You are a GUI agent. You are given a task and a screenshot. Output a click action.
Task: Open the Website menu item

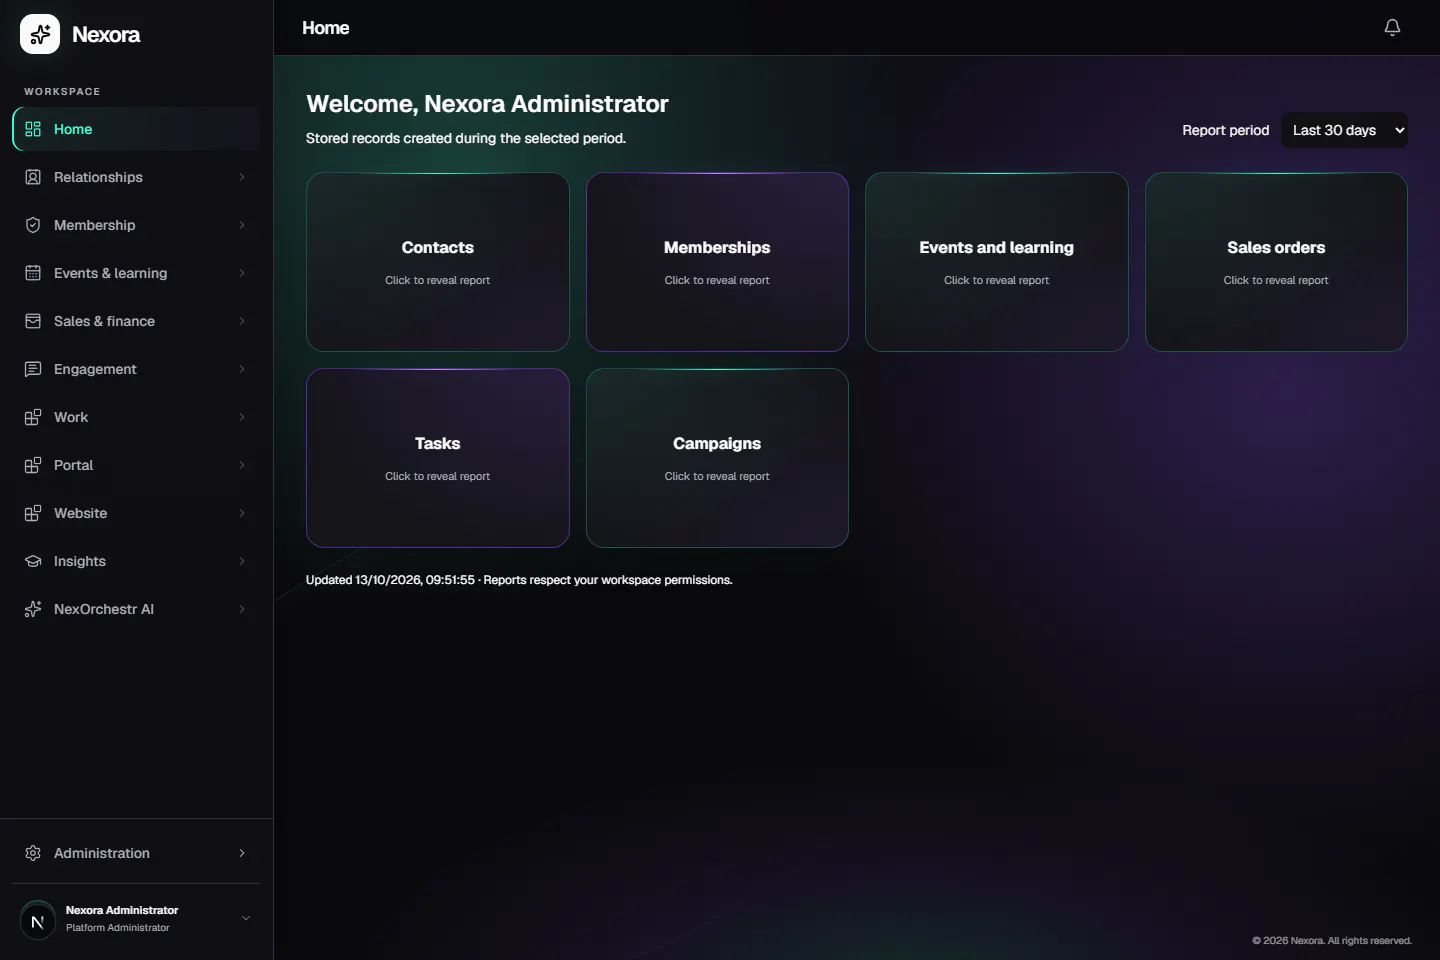(136, 513)
